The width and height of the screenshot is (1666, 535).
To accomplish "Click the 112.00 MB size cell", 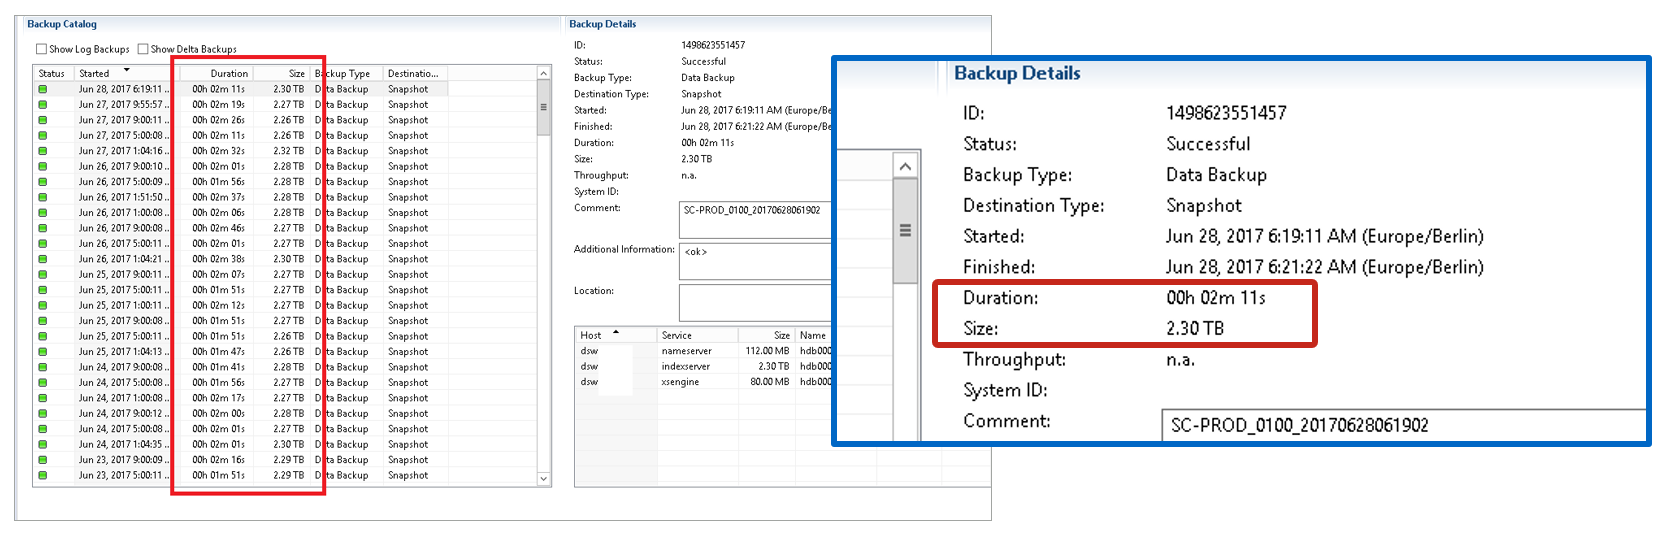I will pyautogui.click(x=768, y=351).
